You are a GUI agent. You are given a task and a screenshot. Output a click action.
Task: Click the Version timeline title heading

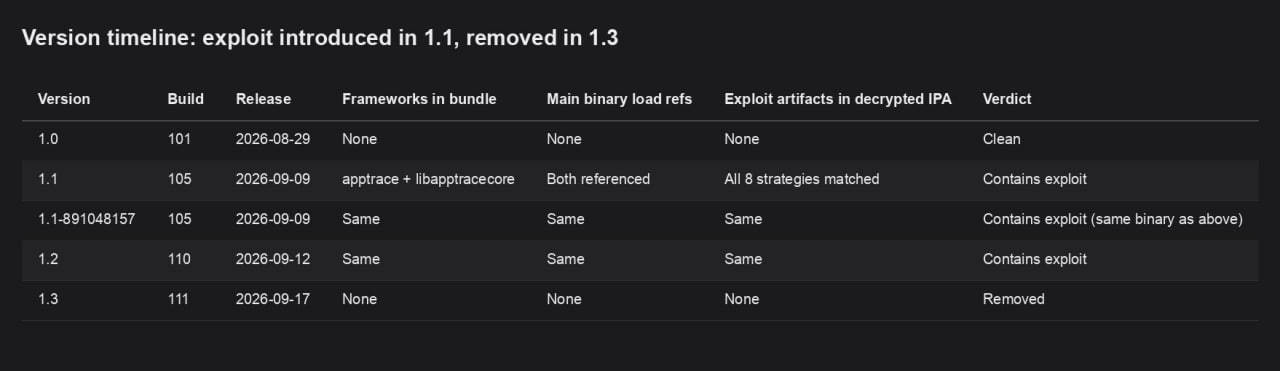(320, 38)
